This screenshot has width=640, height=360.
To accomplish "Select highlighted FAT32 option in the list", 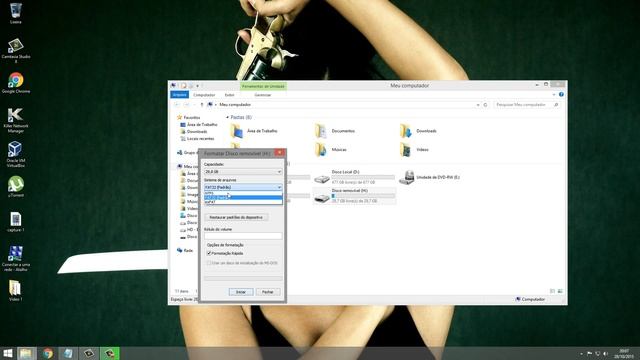I will click(243, 198).
